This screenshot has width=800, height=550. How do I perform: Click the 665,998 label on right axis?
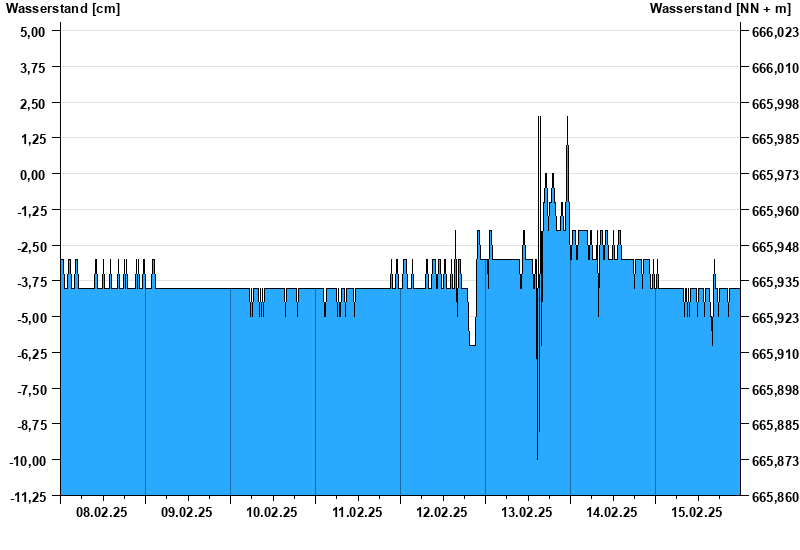(x=776, y=104)
